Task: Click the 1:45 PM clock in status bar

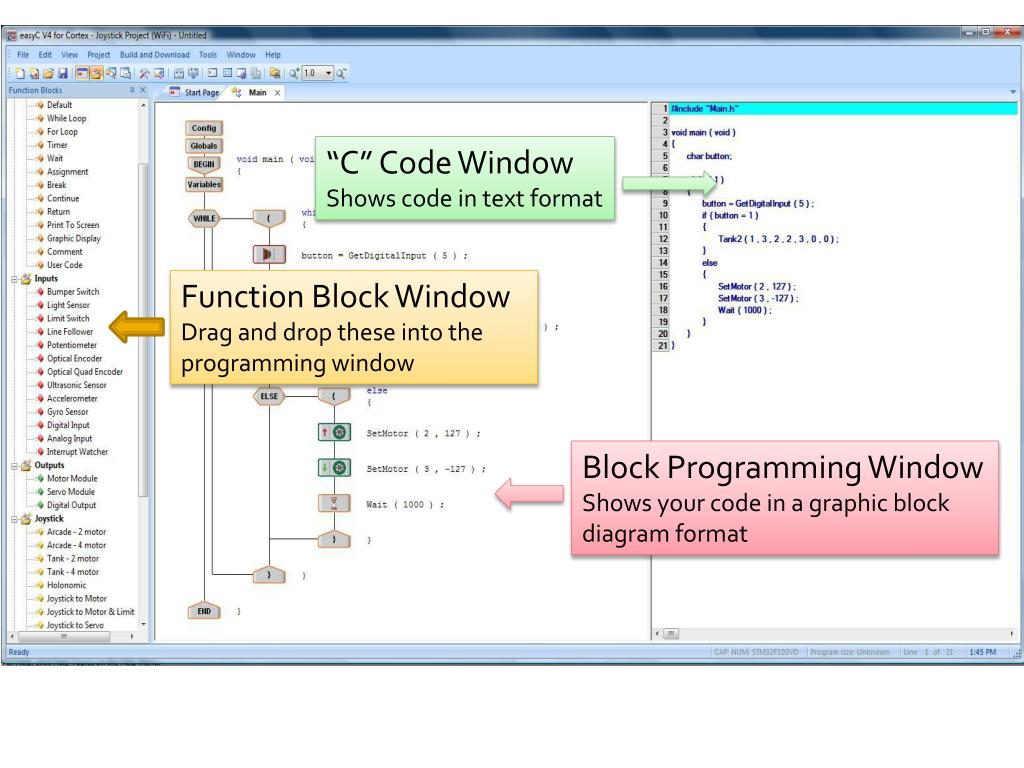Action: click(983, 652)
